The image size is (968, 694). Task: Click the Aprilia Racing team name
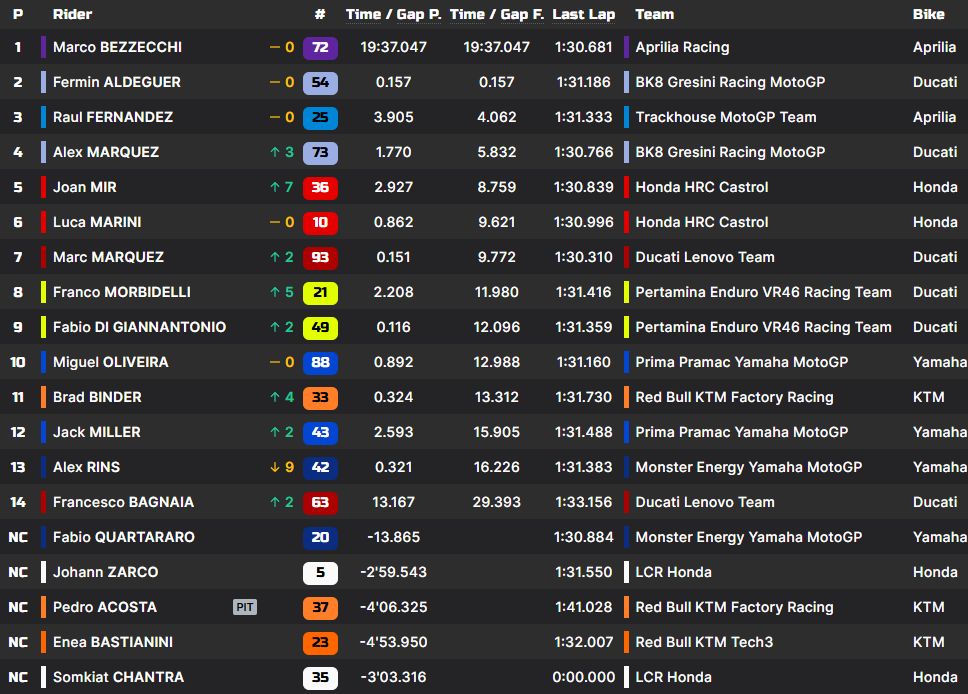pyautogui.click(x=682, y=47)
